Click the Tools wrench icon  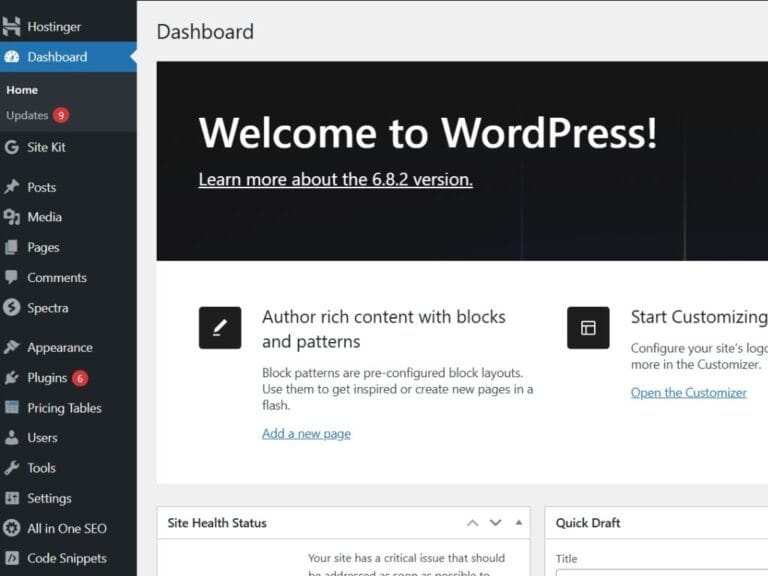pyautogui.click(x=11, y=468)
